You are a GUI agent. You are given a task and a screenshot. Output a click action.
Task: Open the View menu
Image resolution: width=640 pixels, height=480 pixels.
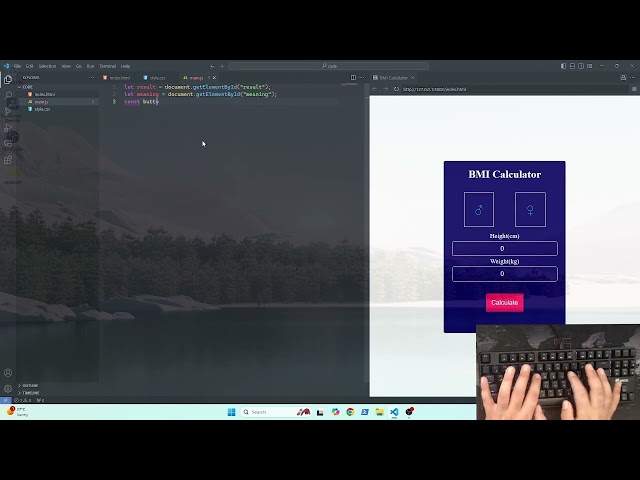(66, 66)
